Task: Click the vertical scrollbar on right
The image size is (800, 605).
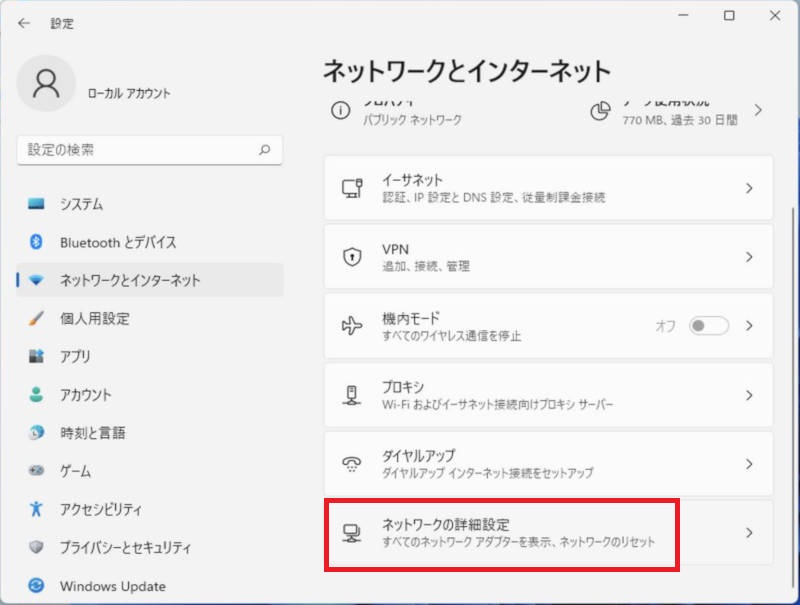Action: tap(793, 398)
